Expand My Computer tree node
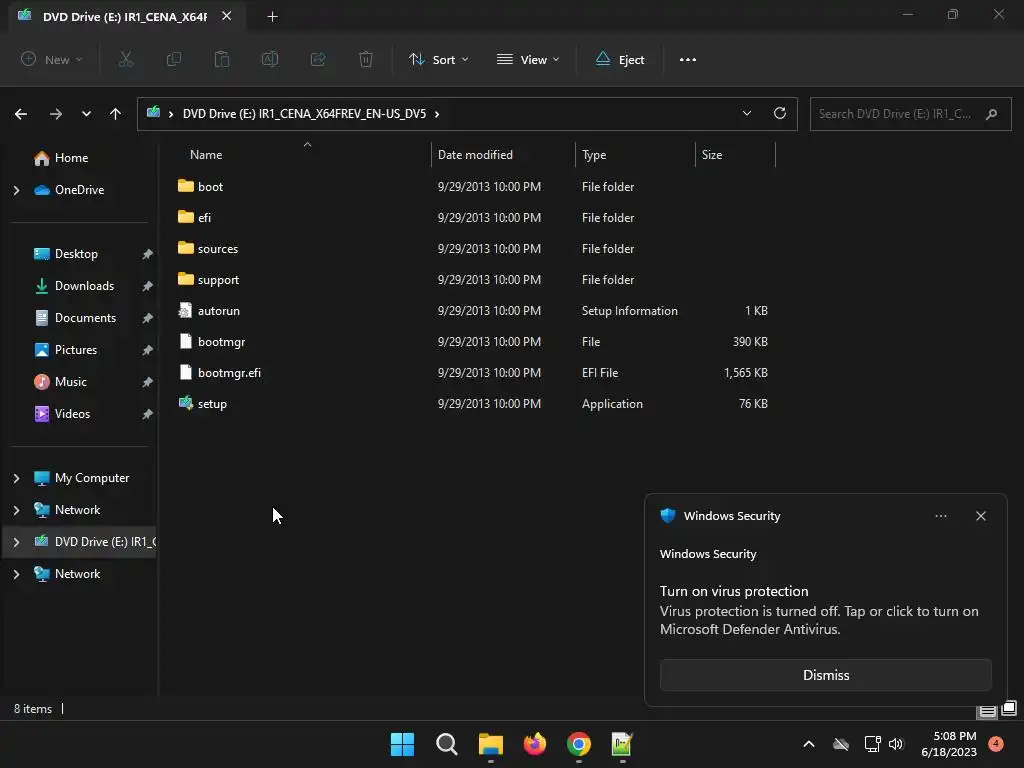The width and height of the screenshot is (1024, 768). (16, 478)
